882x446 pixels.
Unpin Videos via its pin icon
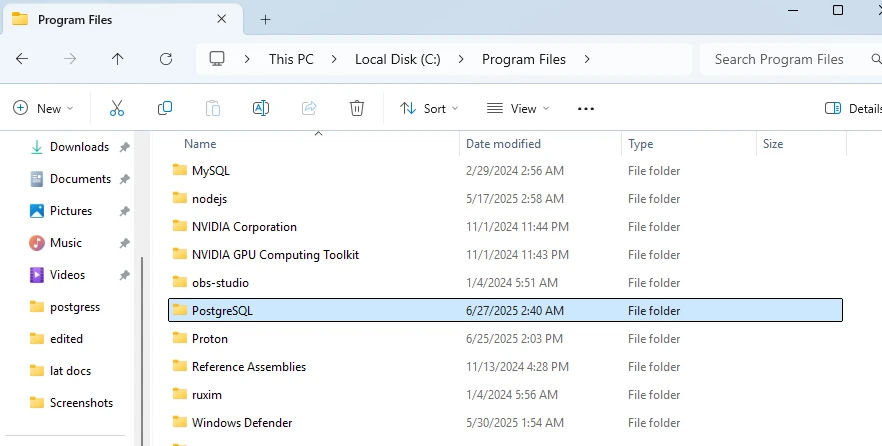[x=124, y=275]
